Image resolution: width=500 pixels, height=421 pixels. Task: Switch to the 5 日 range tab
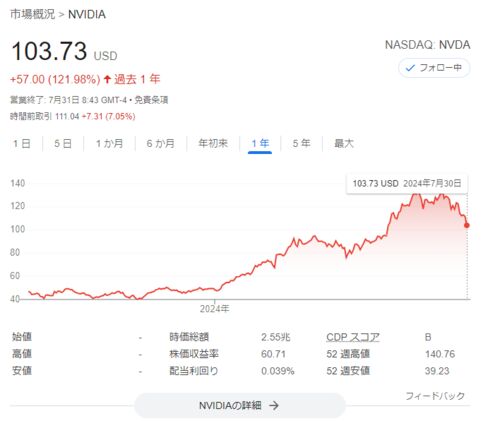pyautogui.click(x=63, y=144)
